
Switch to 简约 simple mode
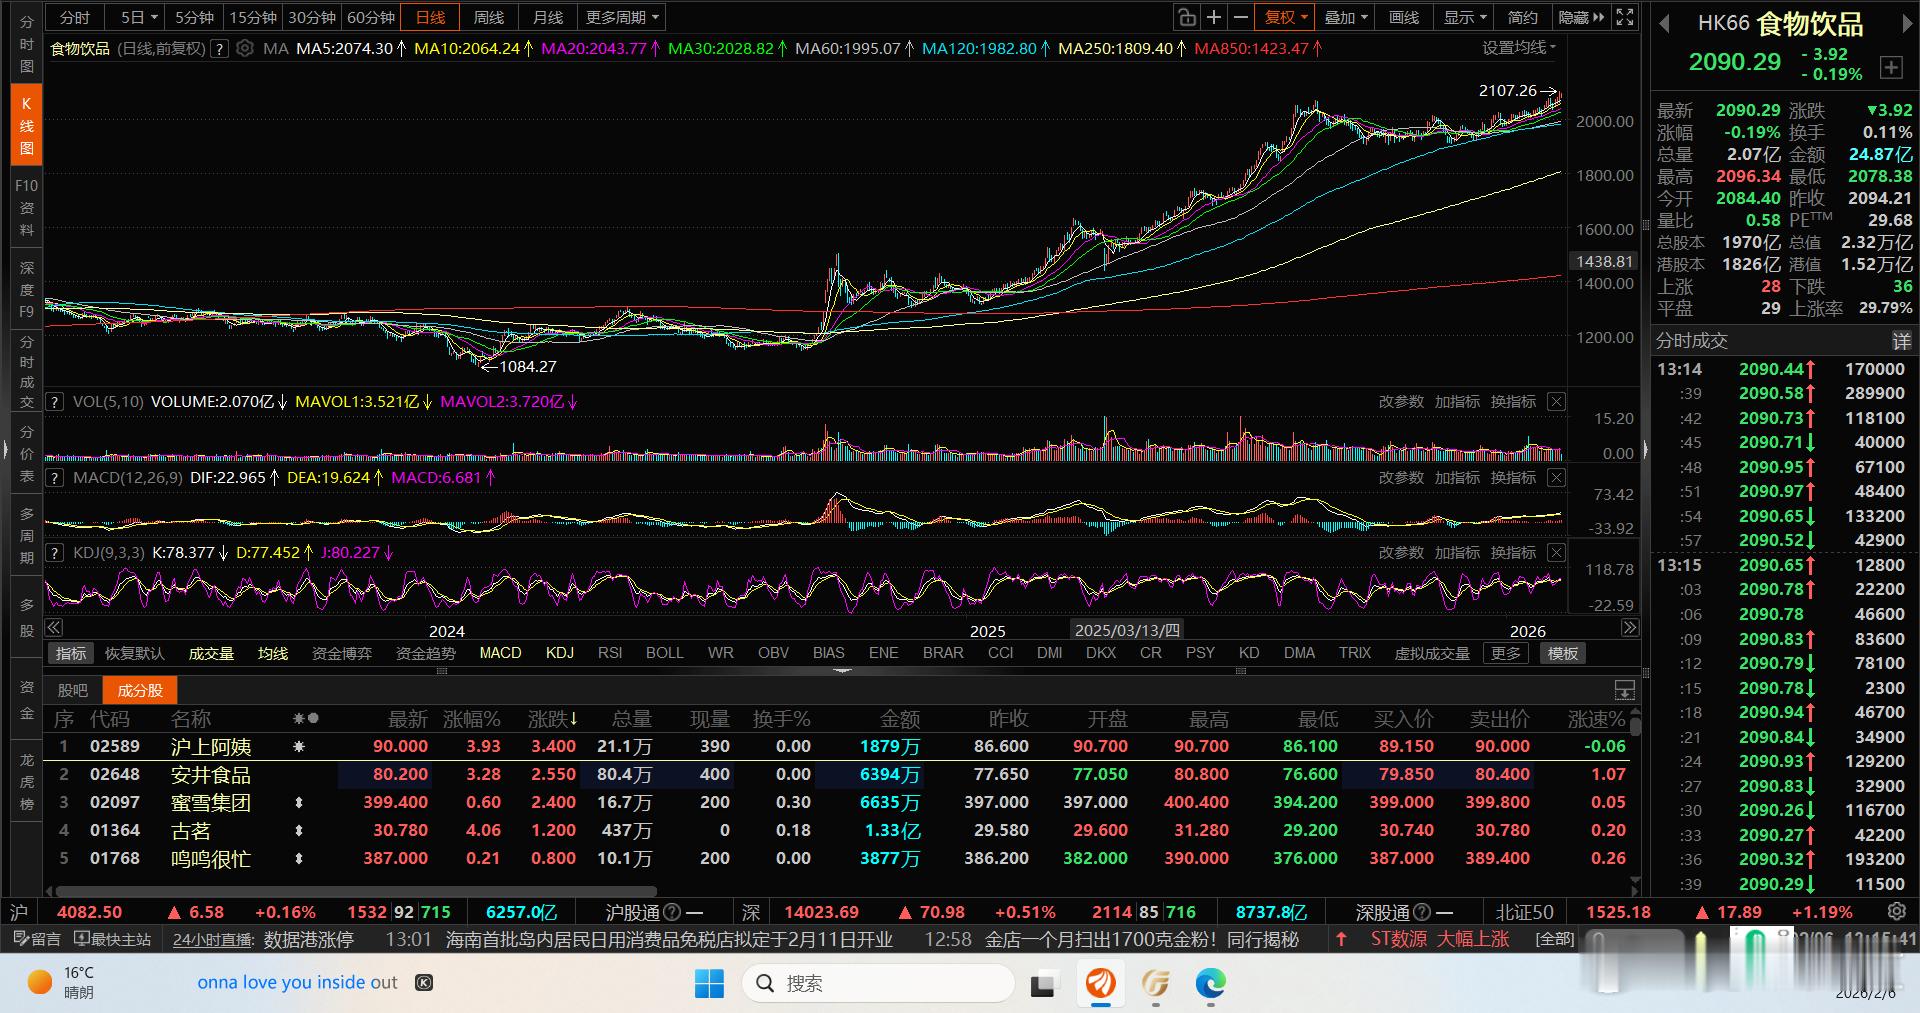(1523, 17)
